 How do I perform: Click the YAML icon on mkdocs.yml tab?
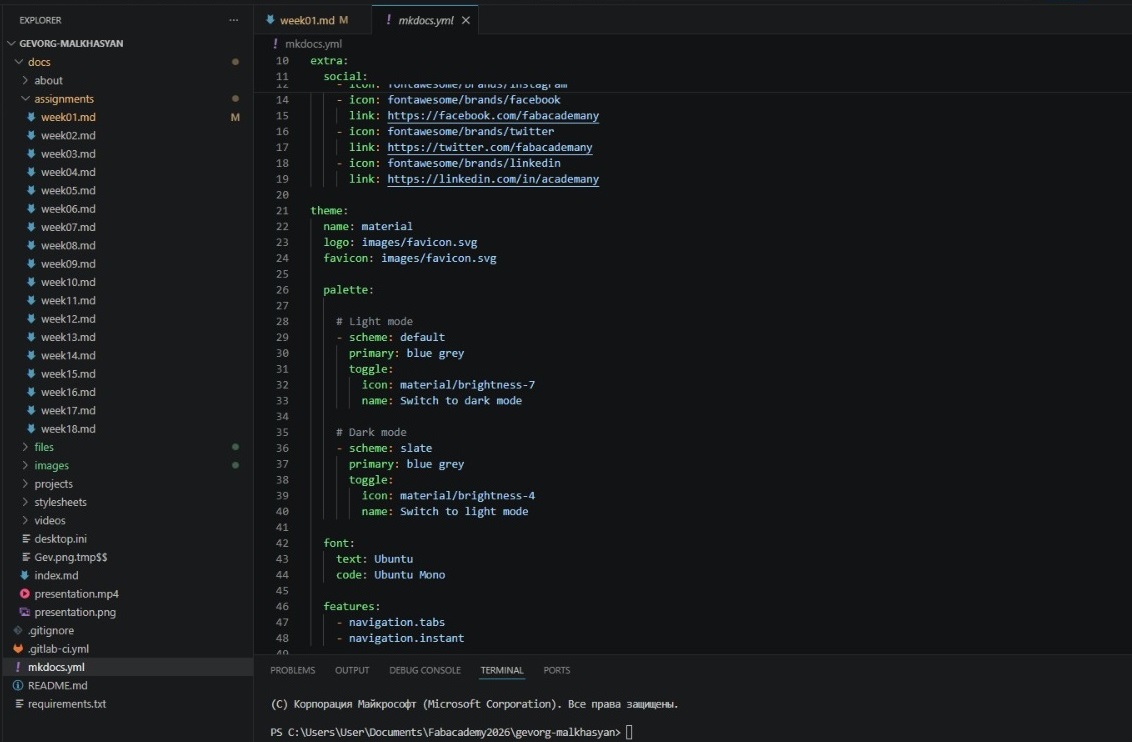pyautogui.click(x=388, y=20)
